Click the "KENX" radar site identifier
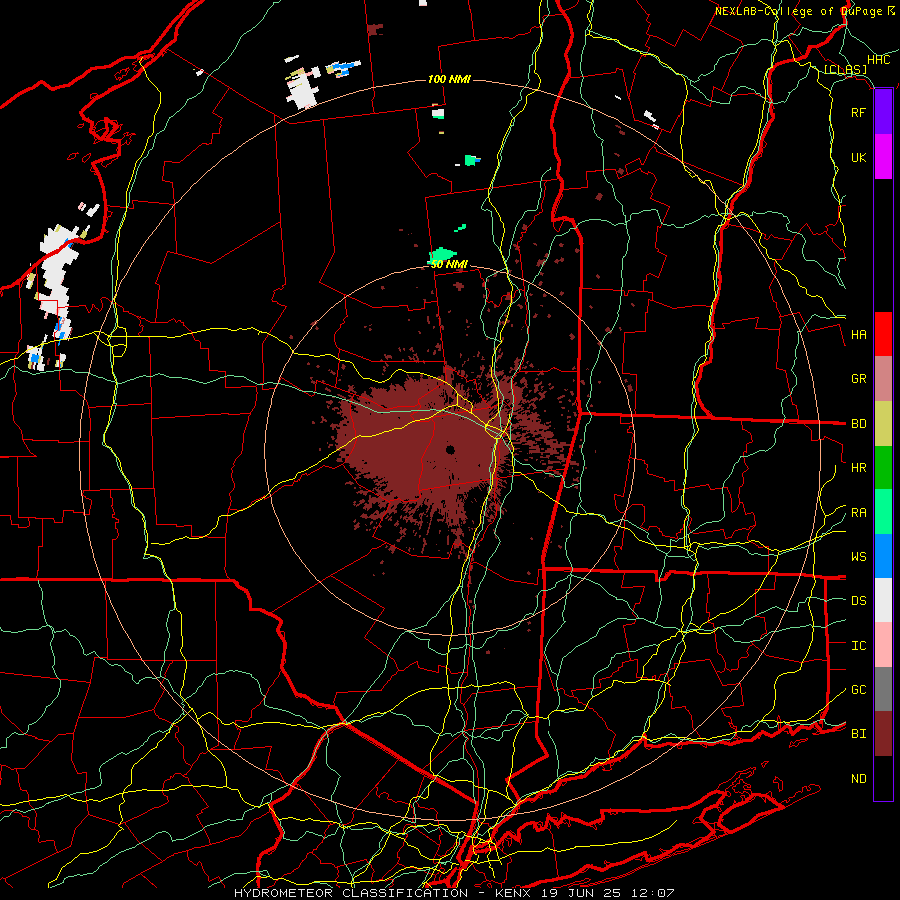The image size is (900, 900). click(515, 893)
